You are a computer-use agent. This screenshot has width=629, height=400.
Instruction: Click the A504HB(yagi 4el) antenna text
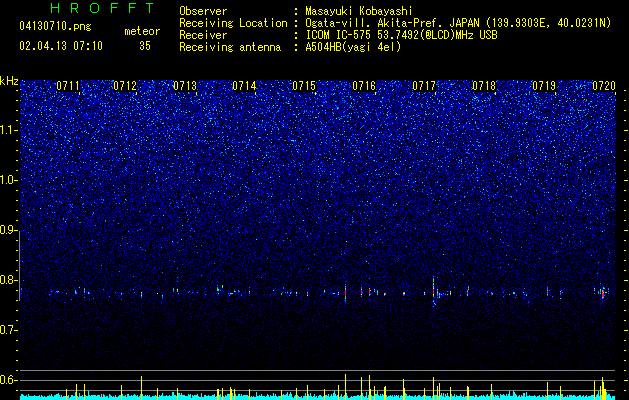pos(353,47)
